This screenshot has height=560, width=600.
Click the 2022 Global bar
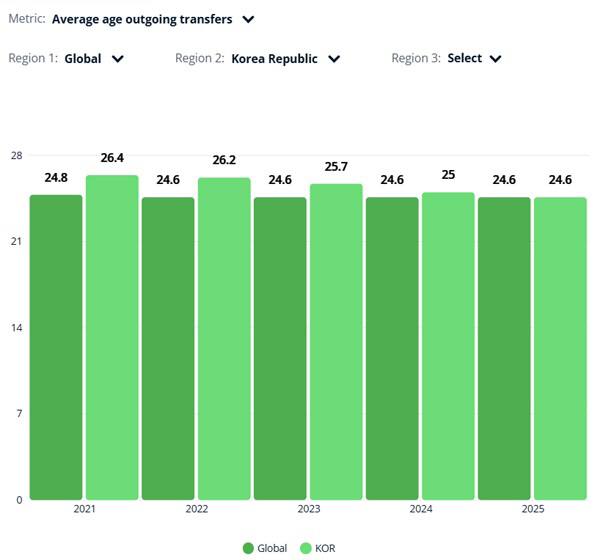point(168,348)
